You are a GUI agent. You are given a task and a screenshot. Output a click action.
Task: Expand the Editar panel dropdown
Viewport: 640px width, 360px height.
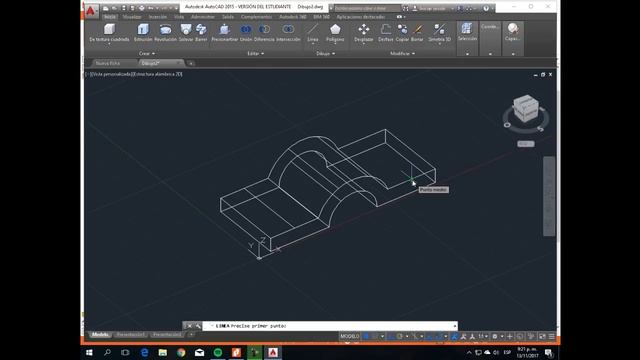(x=256, y=53)
